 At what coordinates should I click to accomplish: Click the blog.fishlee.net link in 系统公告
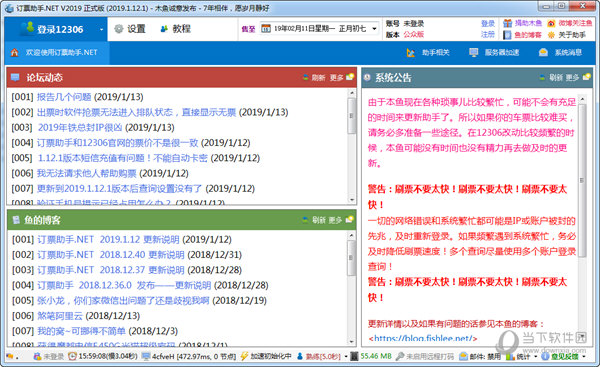pyautogui.click(x=423, y=338)
